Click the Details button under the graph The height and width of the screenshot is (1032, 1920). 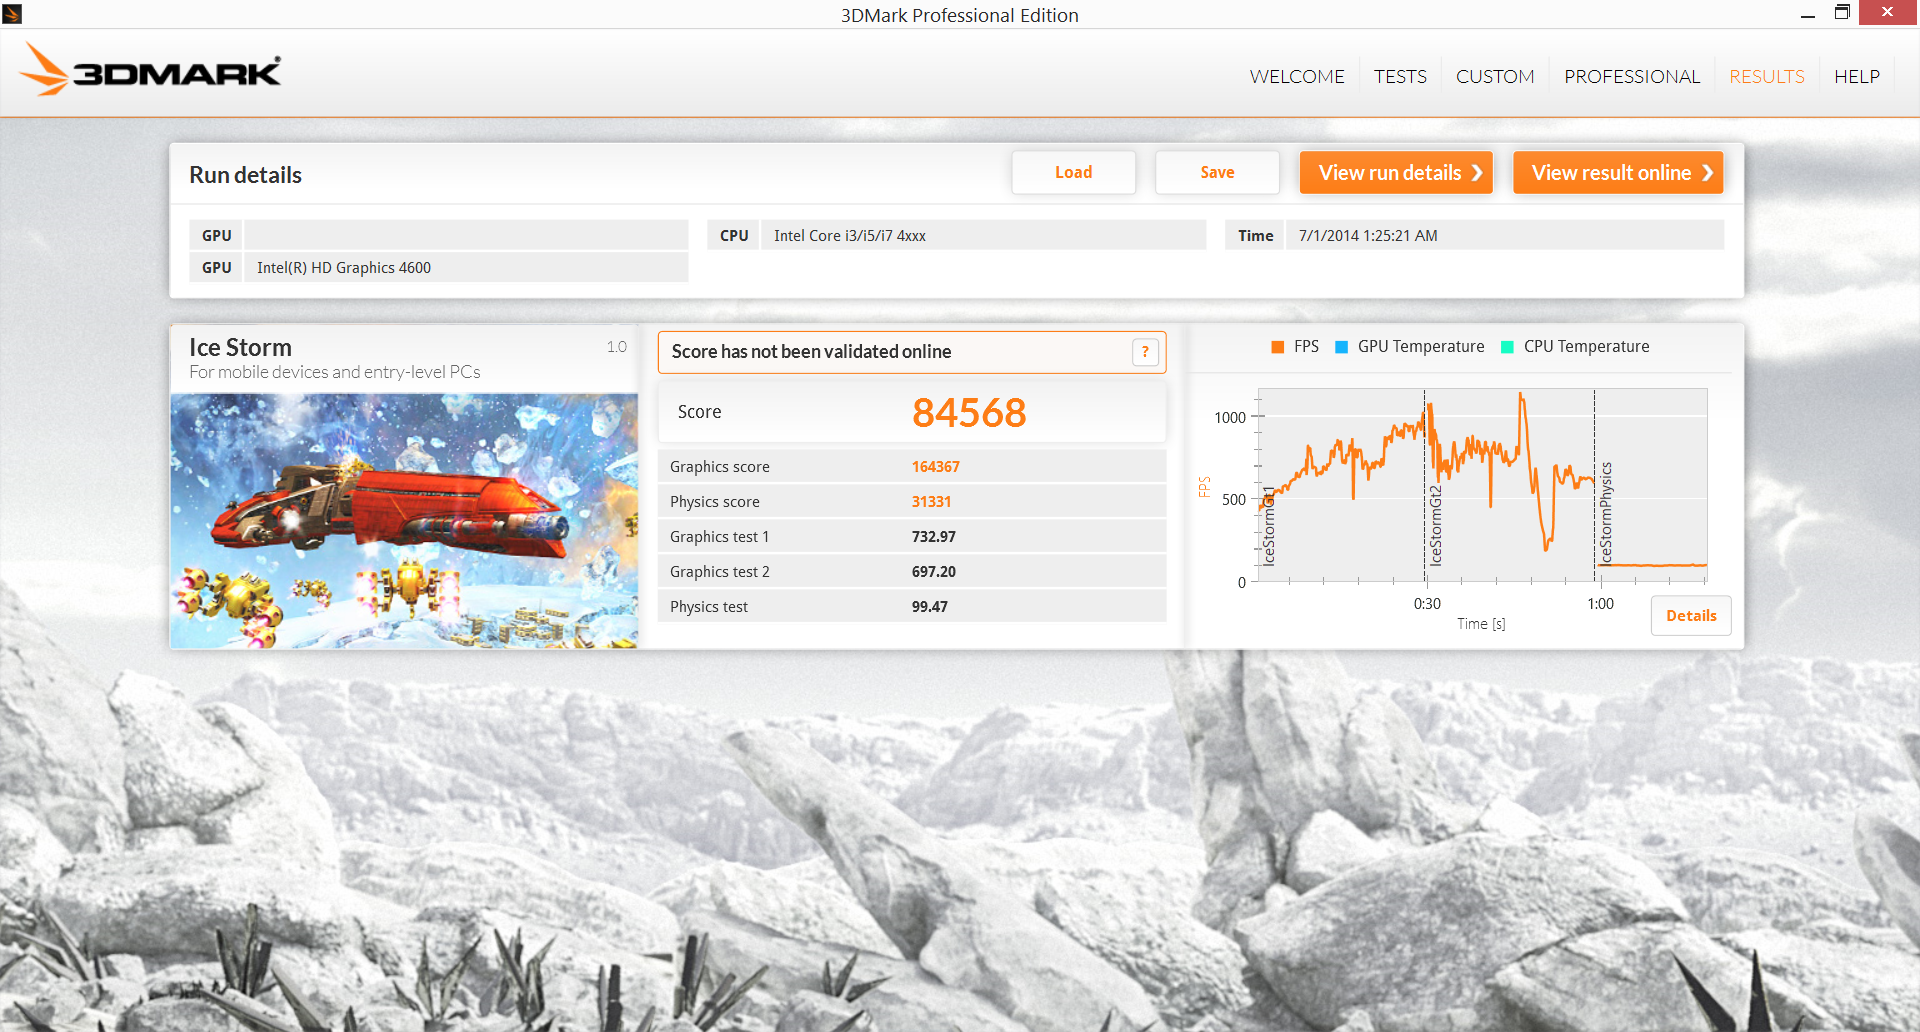(x=1691, y=616)
